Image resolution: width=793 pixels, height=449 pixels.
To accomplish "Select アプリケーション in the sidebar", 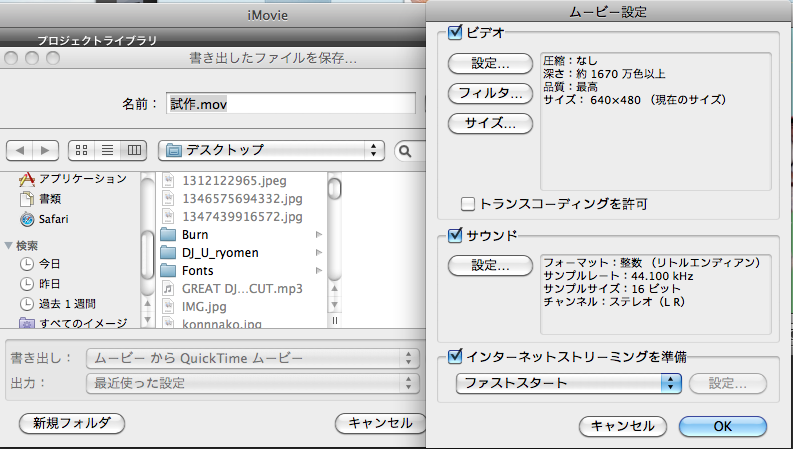I will point(82,179).
